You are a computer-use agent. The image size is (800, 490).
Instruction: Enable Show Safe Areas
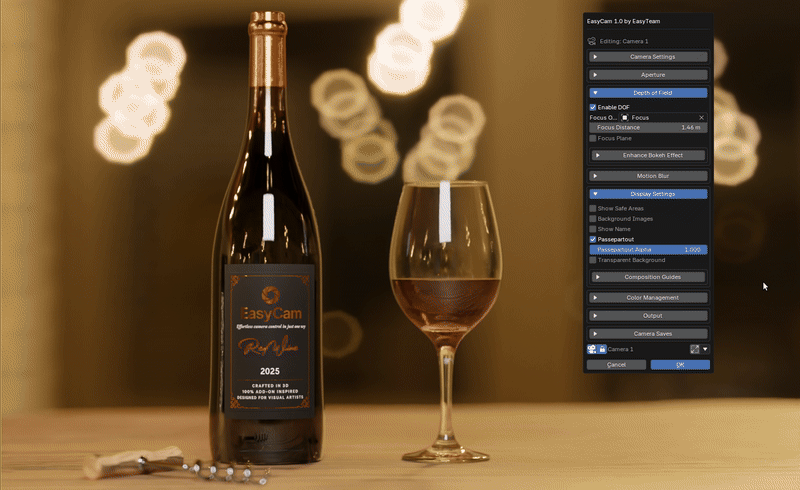point(593,208)
